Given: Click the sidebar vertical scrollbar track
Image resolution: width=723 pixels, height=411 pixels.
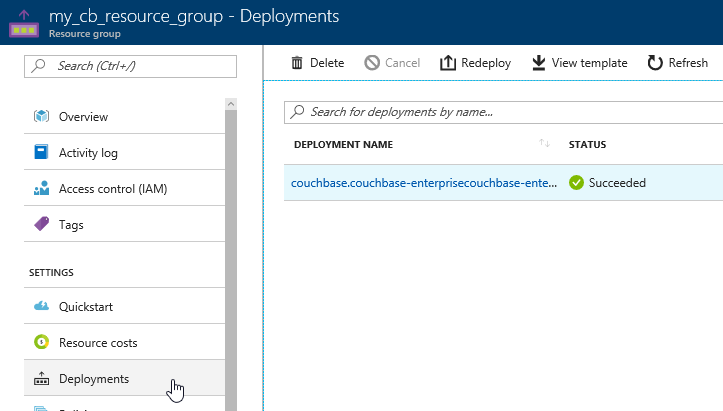Looking at the screenshot, I should 231,258.
